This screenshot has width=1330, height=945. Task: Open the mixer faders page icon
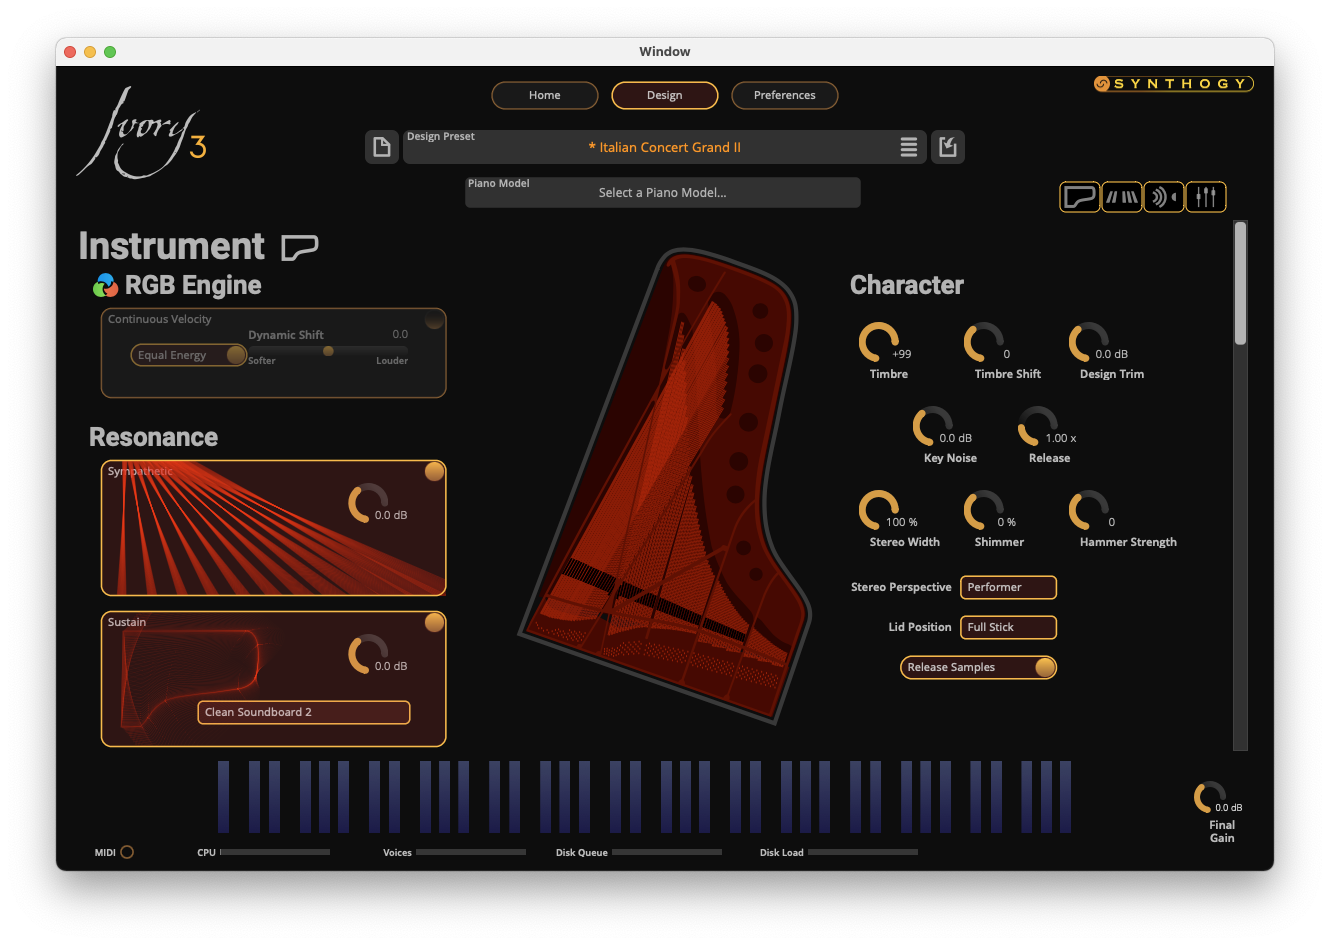click(x=1206, y=197)
